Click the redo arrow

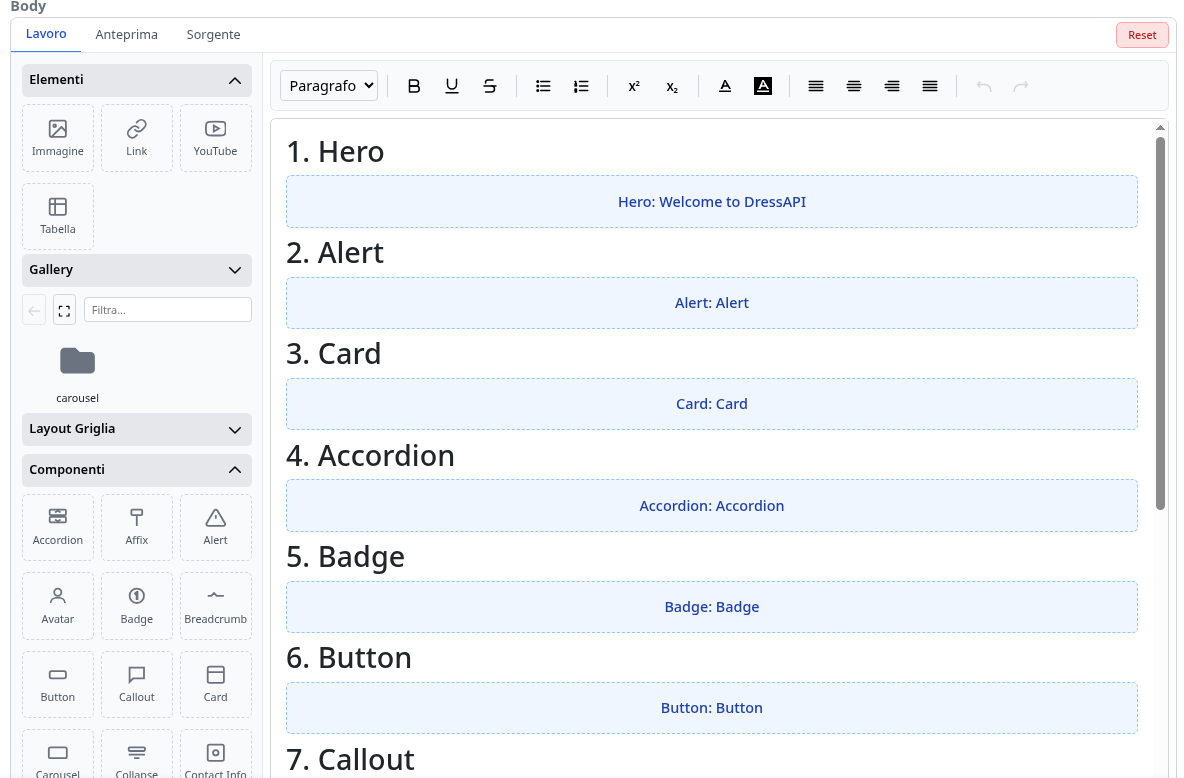[x=1021, y=86]
